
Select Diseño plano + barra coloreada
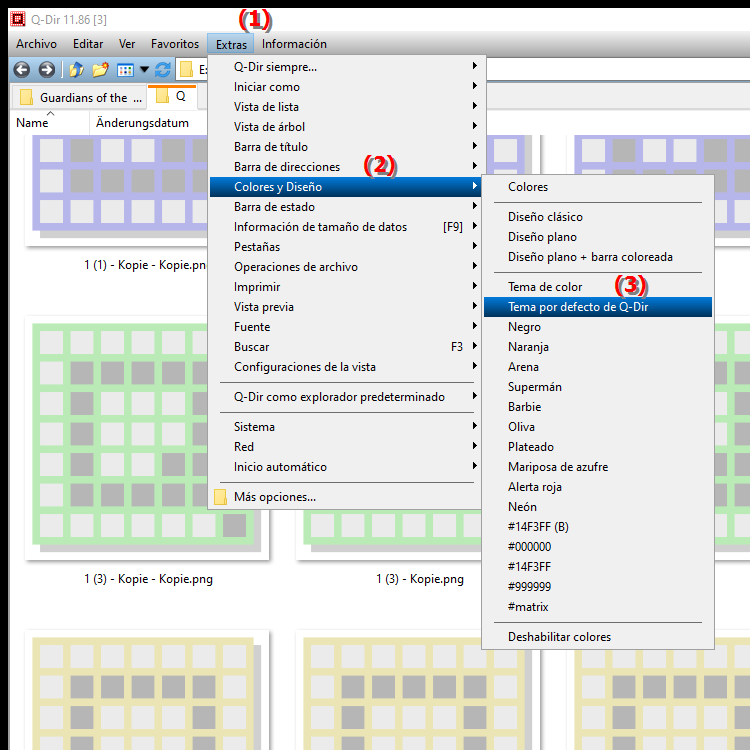(598, 257)
